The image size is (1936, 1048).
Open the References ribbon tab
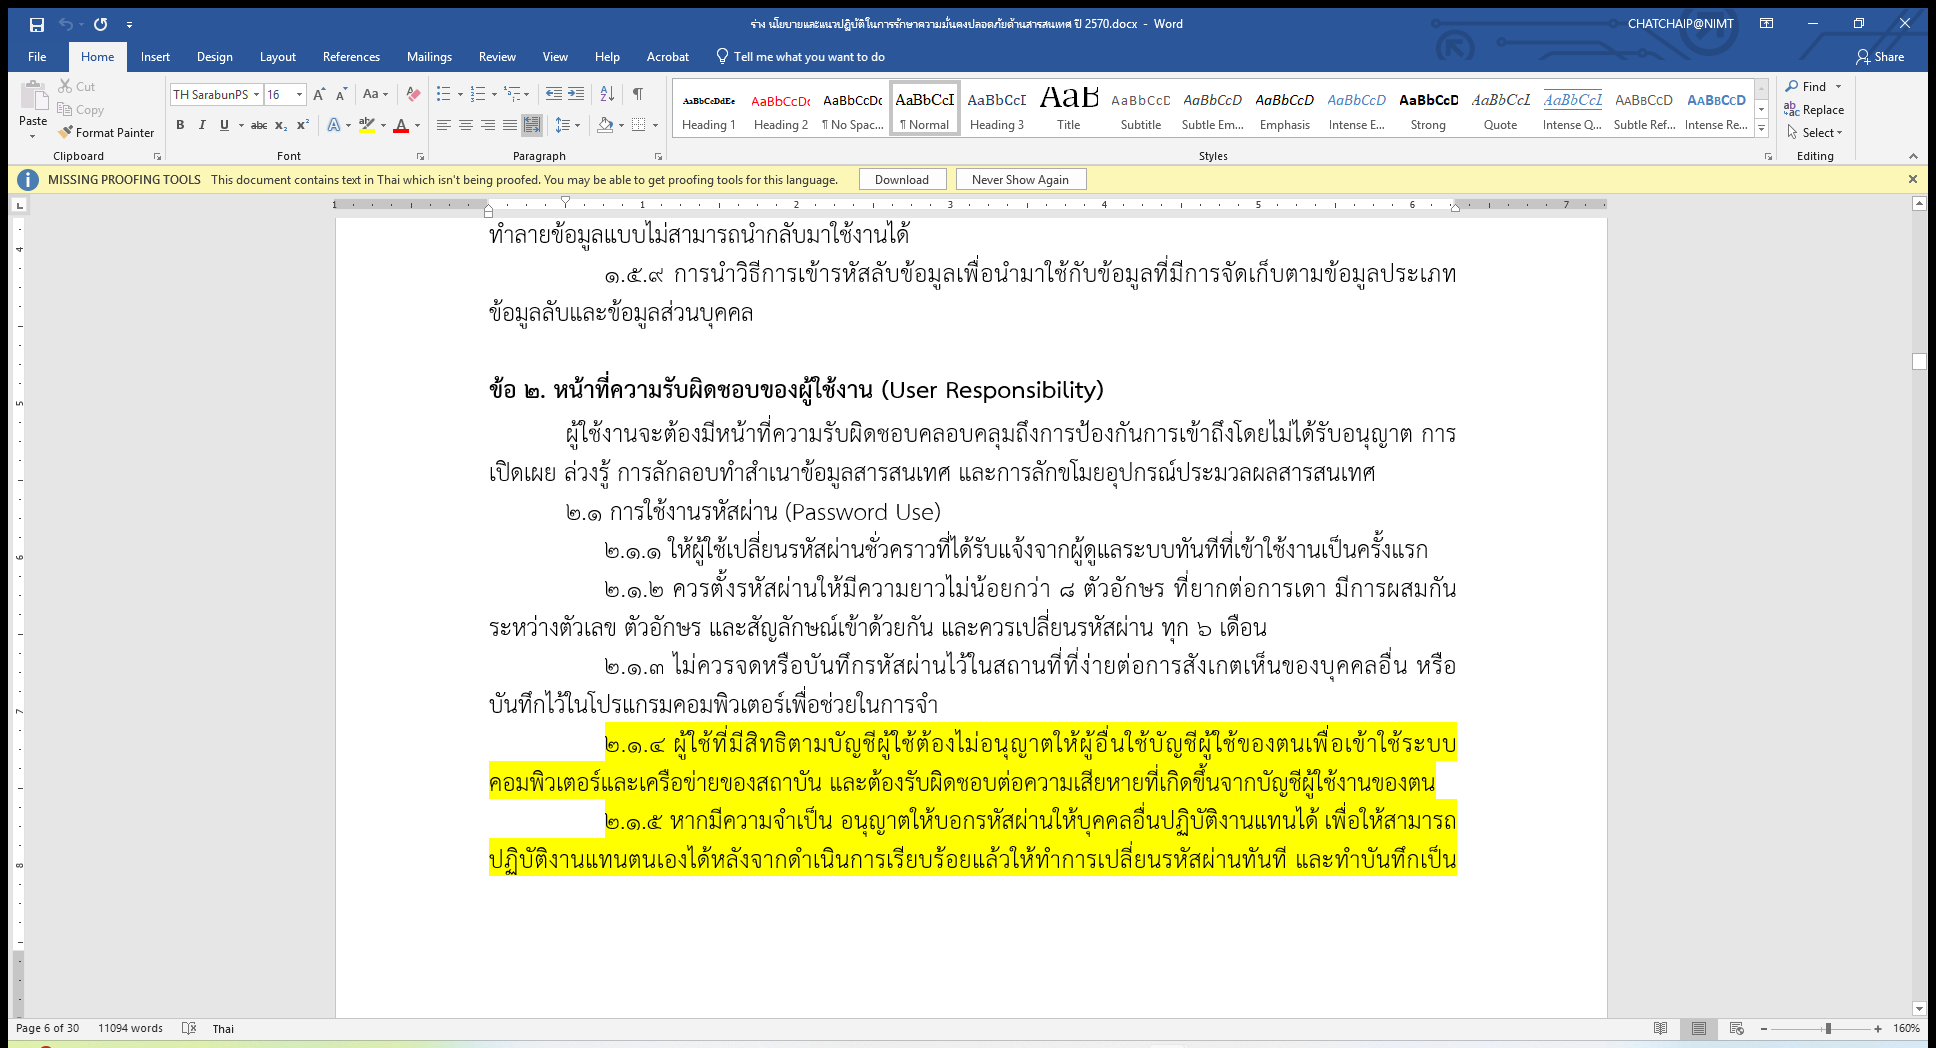351,57
